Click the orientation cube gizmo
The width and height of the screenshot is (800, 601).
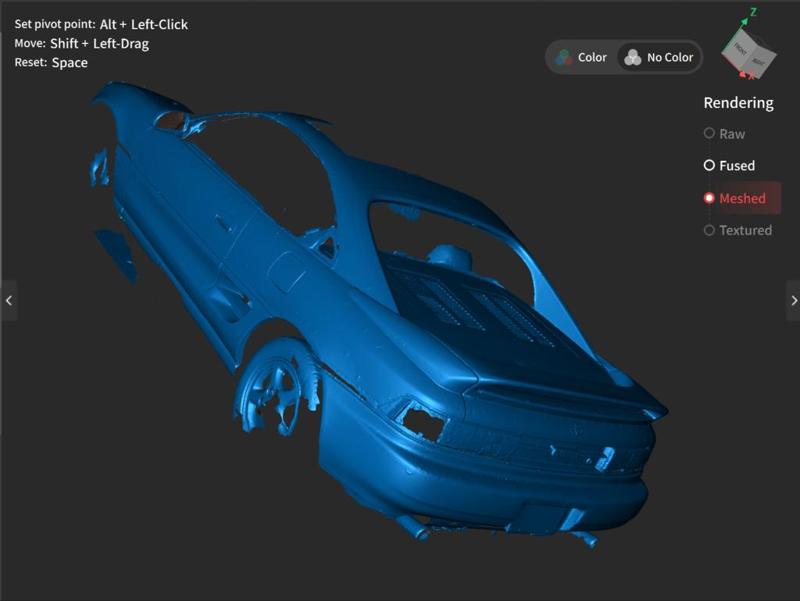(748, 53)
